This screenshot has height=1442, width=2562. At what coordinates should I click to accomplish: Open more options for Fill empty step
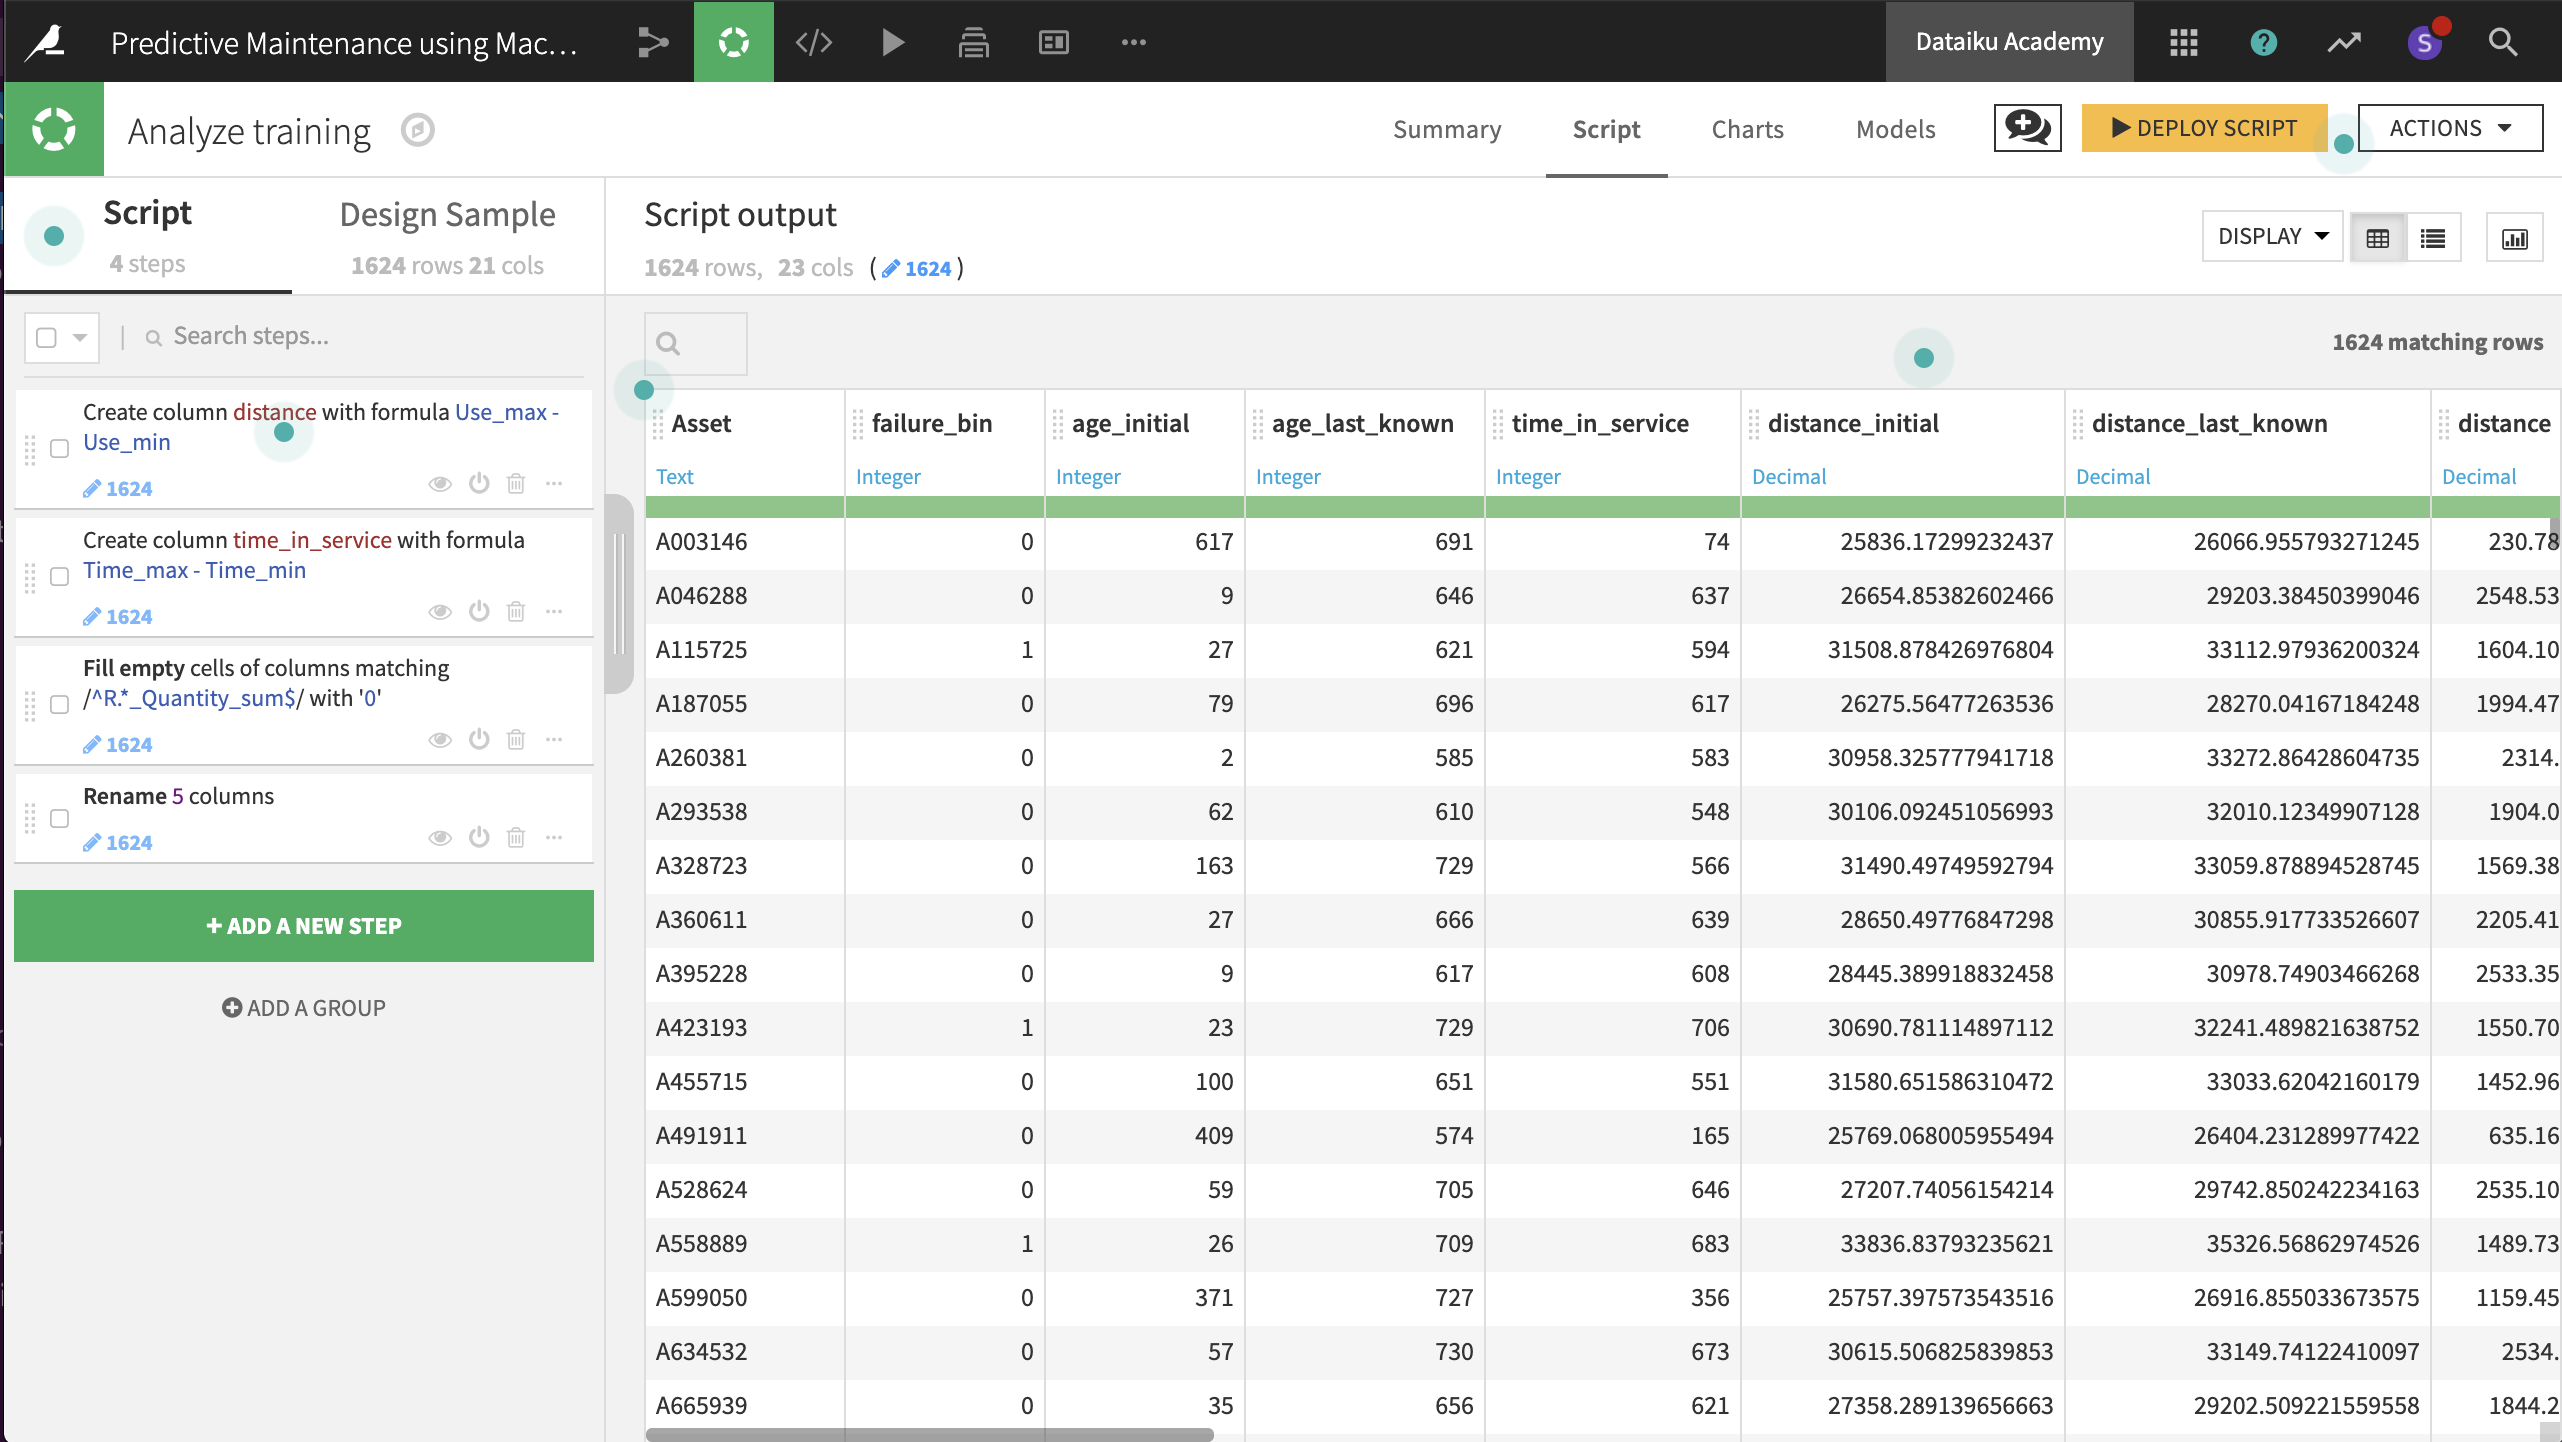(554, 739)
